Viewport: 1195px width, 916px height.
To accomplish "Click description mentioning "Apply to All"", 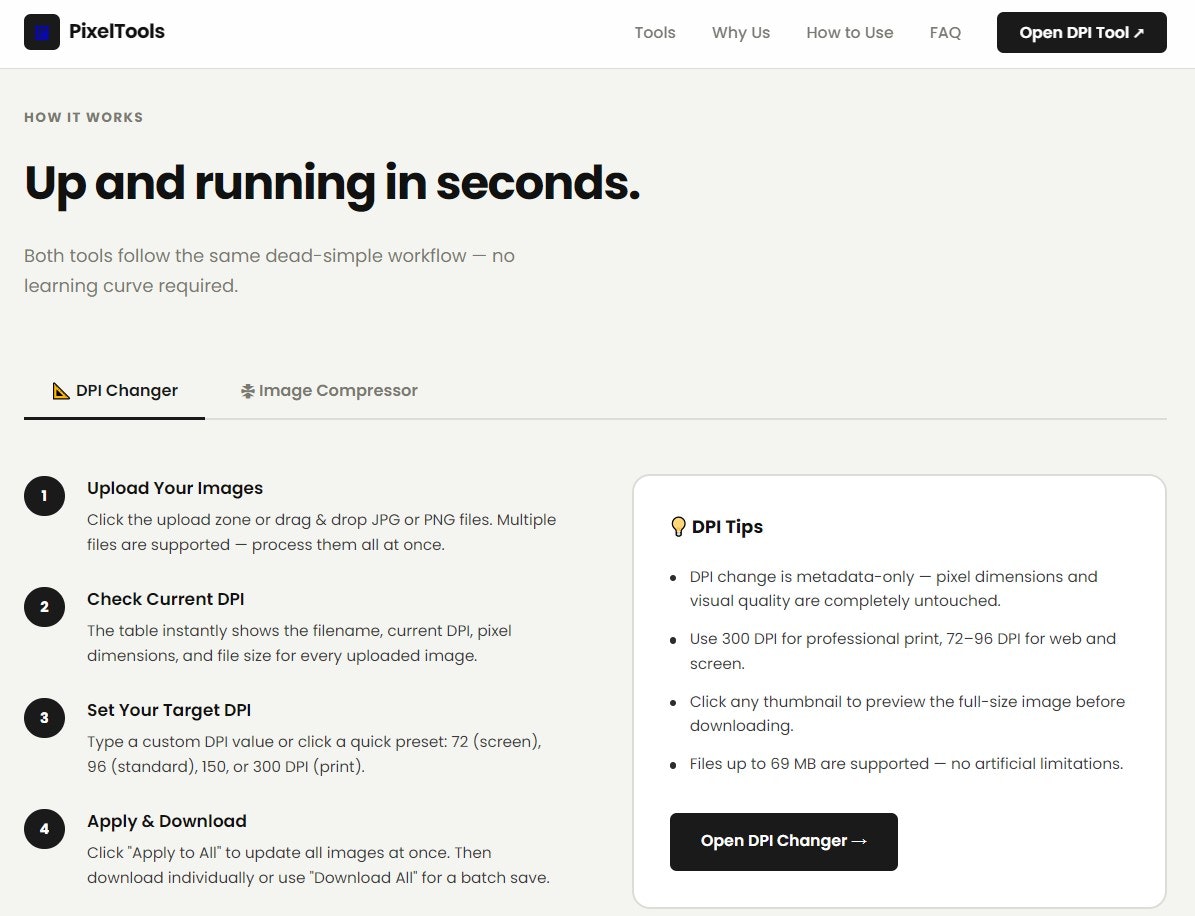I will tap(318, 865).
